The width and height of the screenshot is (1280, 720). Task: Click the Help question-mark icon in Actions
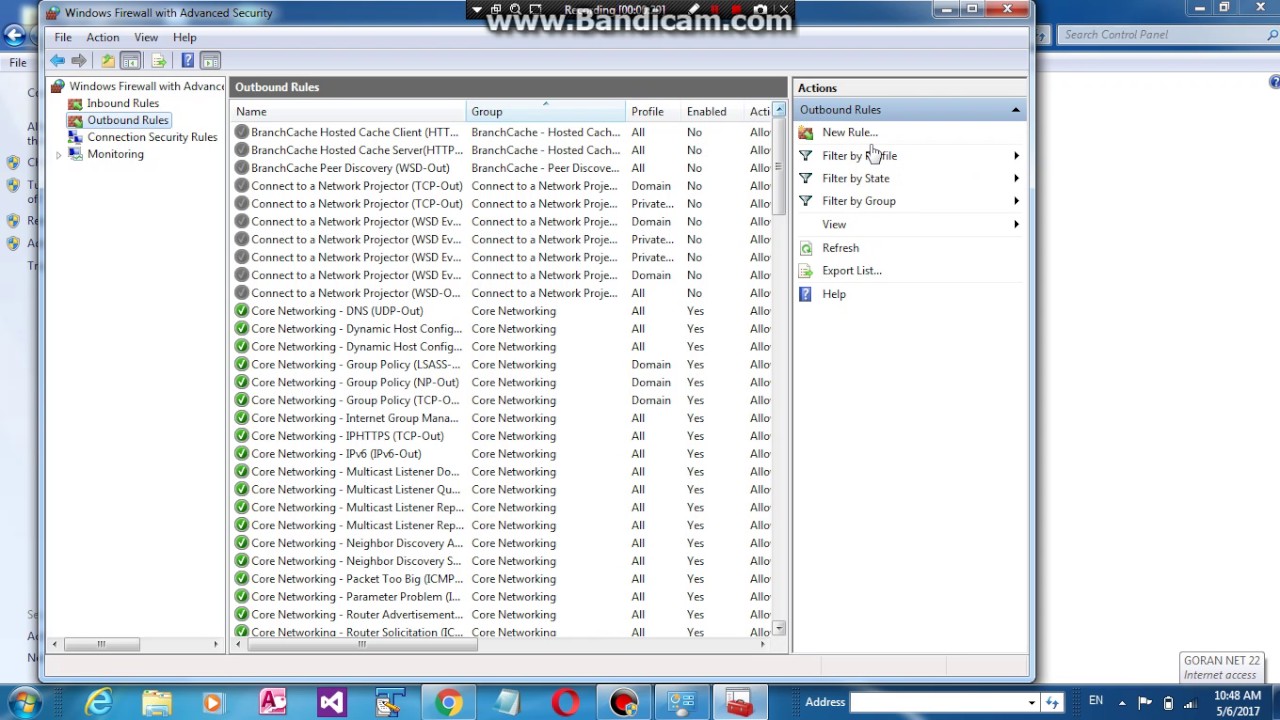pyautogui.click(x=806, y=294)
